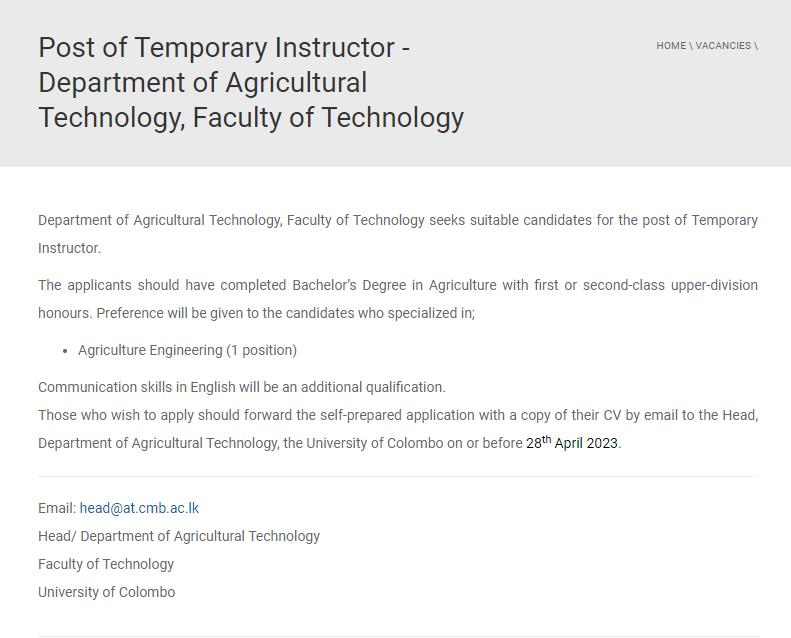791x638 pixels.
Task: Click the 'Head/ Department of Agricultural Technology' line
Action: [x=179, y=536]
